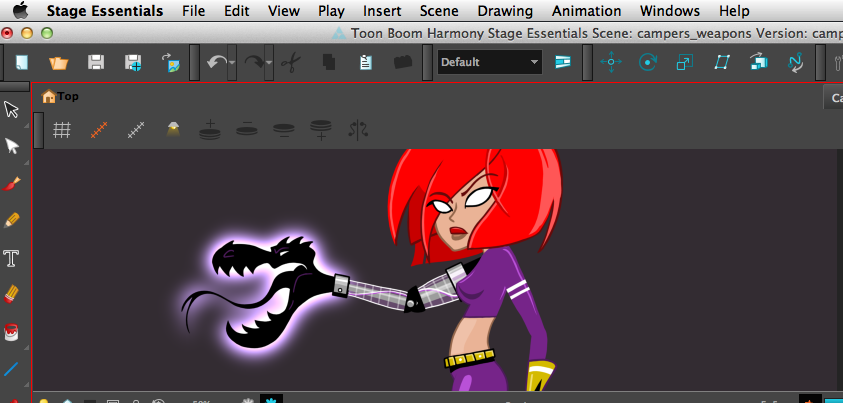Select the Line tool

tap(11, 369)
